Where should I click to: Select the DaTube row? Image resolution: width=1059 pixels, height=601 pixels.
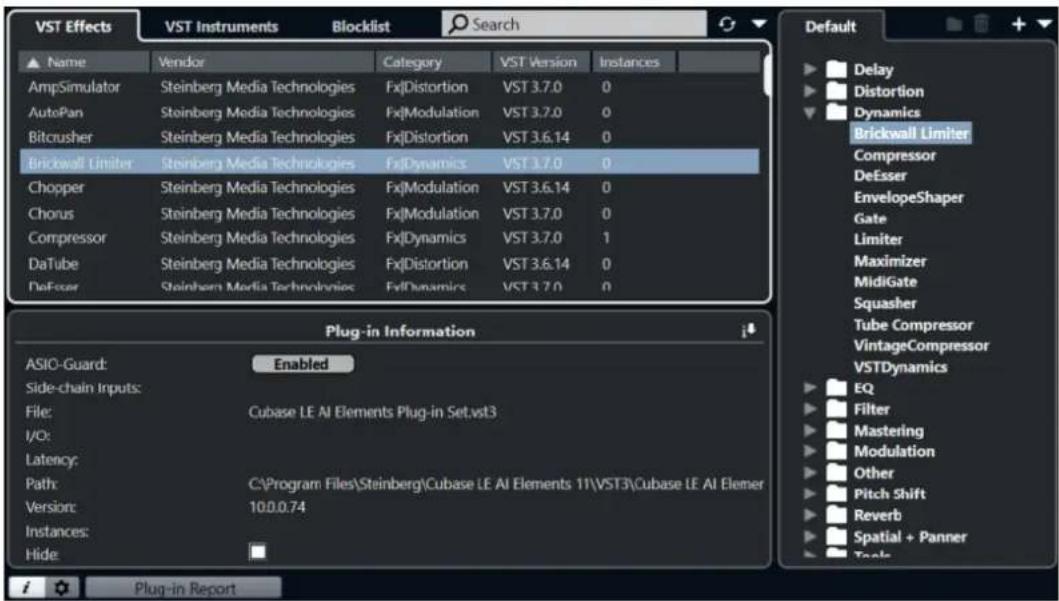pyautogui.click(x=390, y=264)
